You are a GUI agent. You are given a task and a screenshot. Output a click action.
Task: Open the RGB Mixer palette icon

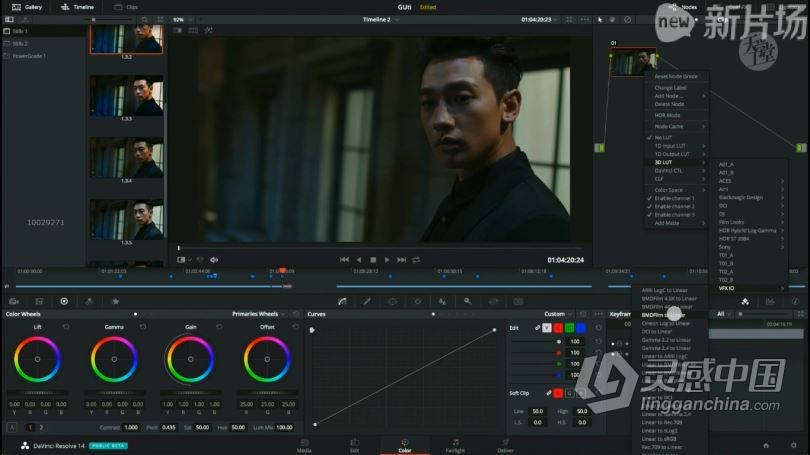tap(89, 302)
